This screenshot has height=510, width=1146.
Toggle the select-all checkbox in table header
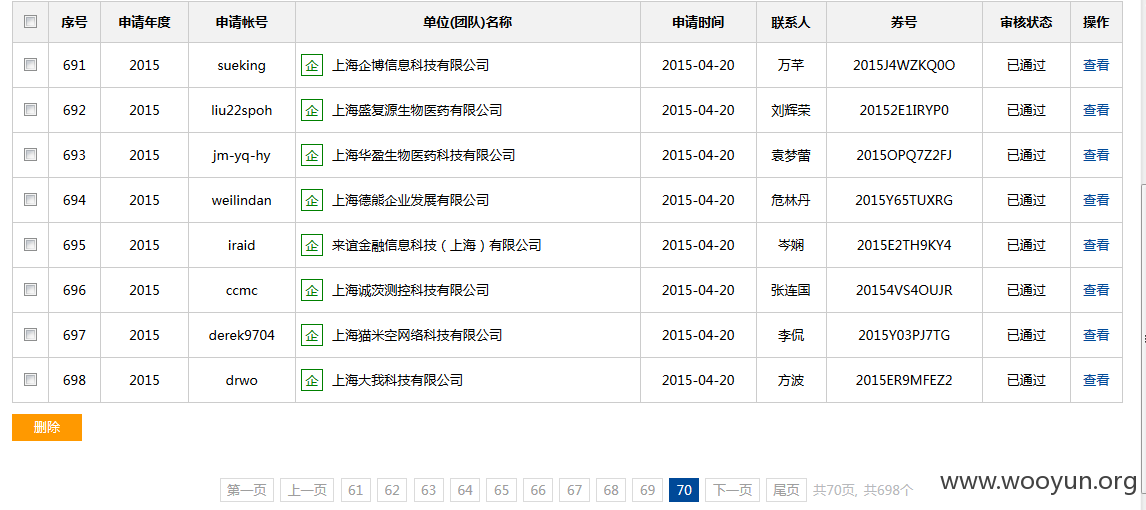[31, 22]
